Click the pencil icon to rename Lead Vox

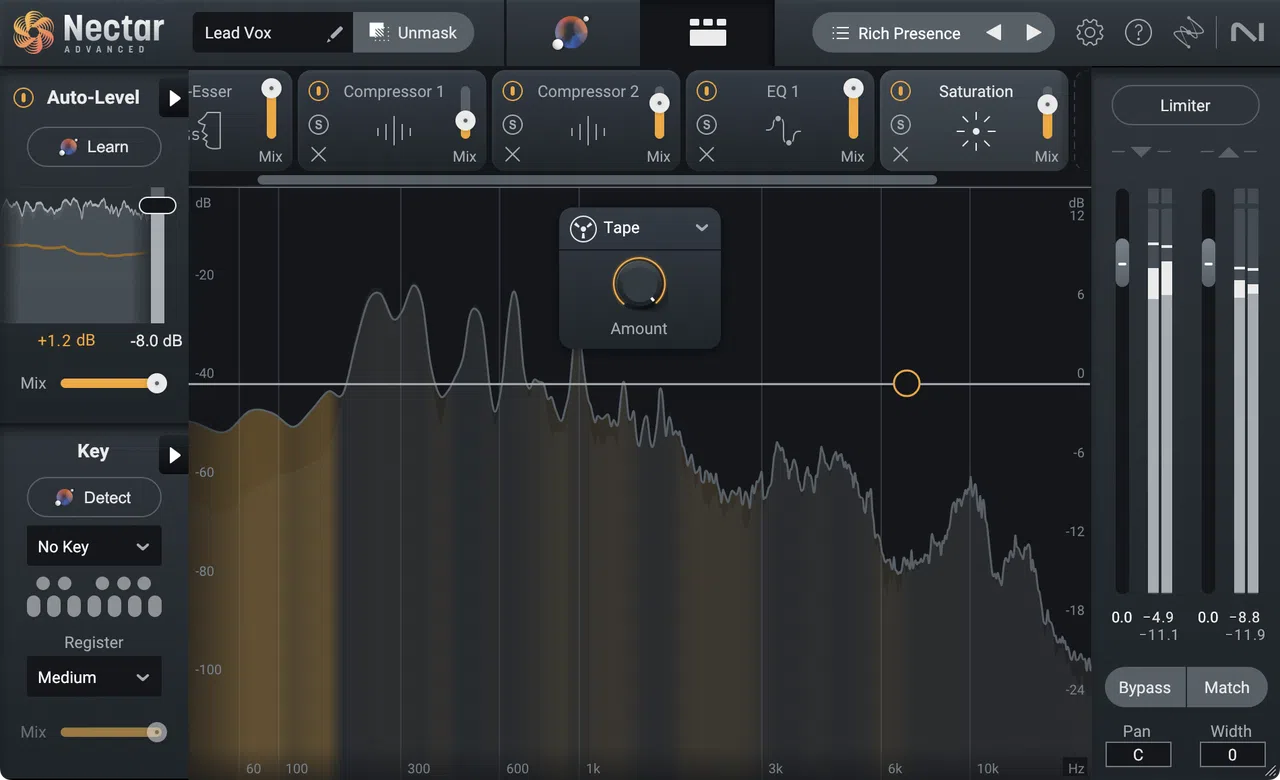(x=334, y=32)
